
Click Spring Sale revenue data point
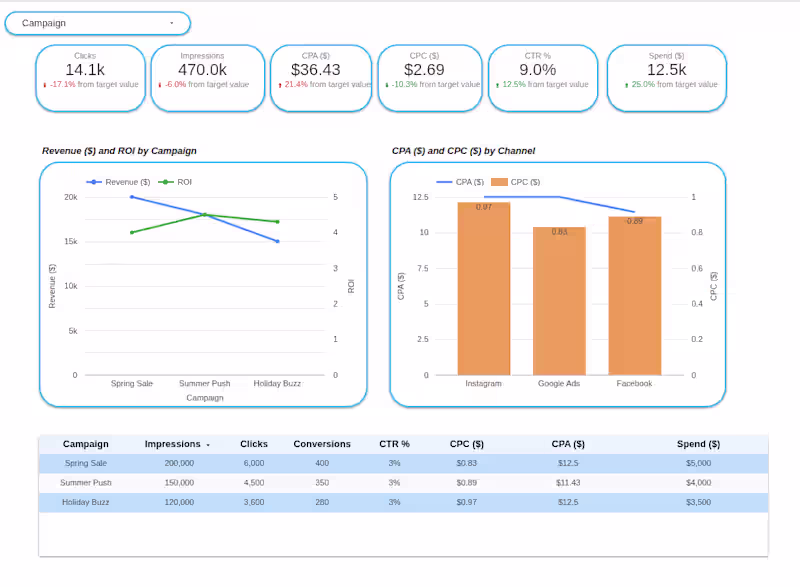point(132,197)
